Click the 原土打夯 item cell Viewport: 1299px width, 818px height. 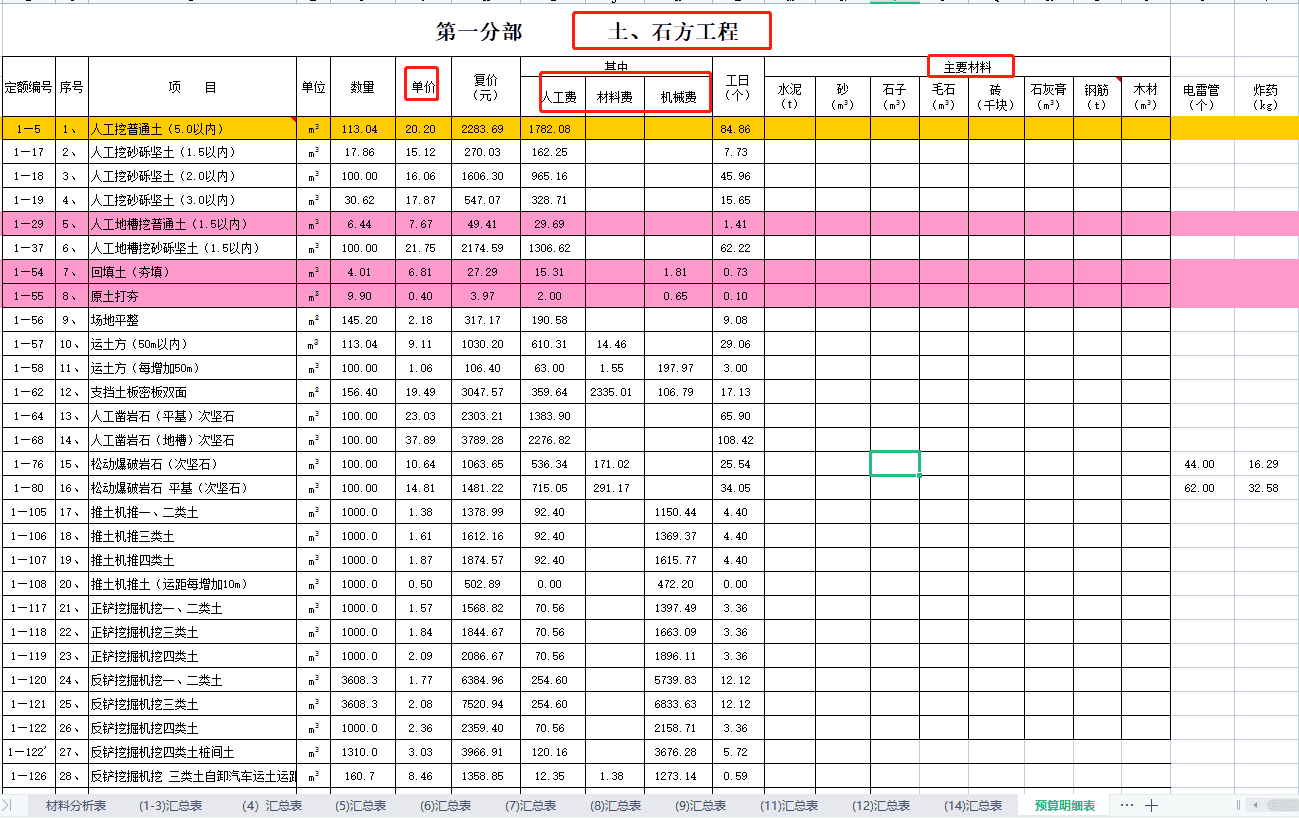(x=193, y=296)
